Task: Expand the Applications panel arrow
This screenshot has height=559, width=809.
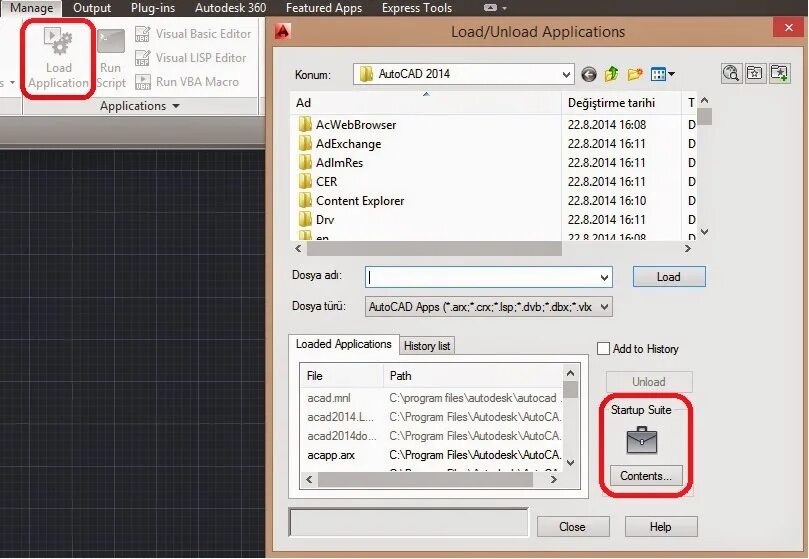Action: [x=176, y=106]
